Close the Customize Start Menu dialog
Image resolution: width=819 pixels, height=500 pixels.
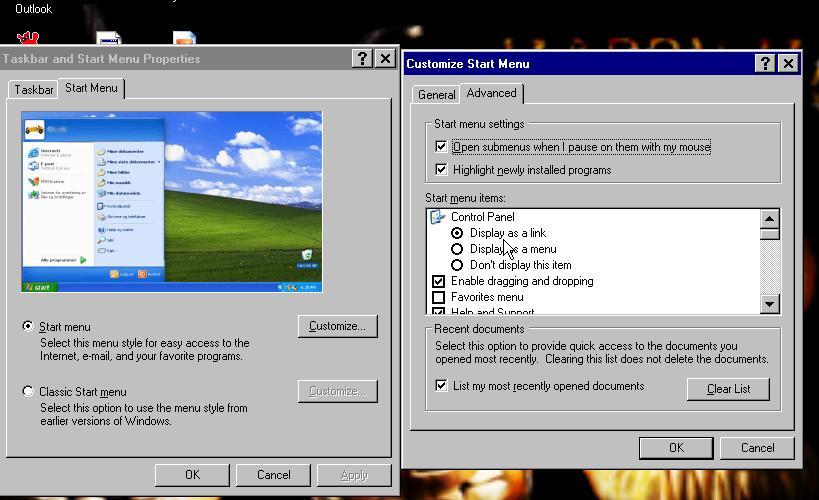pos(788,64)
